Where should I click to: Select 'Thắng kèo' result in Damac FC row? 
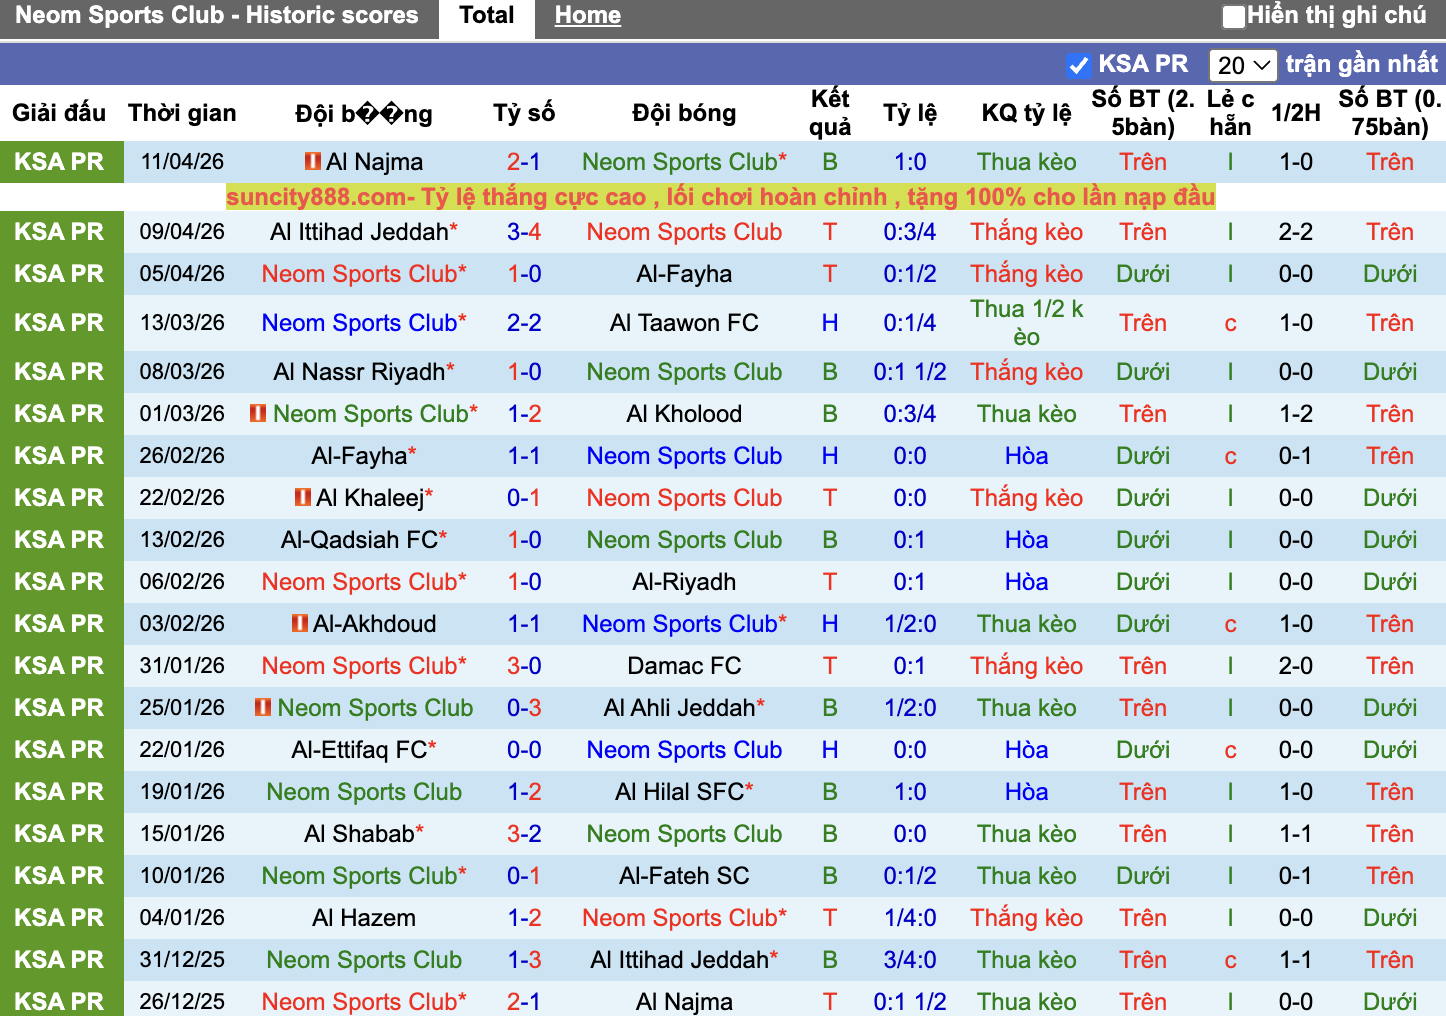pyautogui.click(x=1027, y=666)
